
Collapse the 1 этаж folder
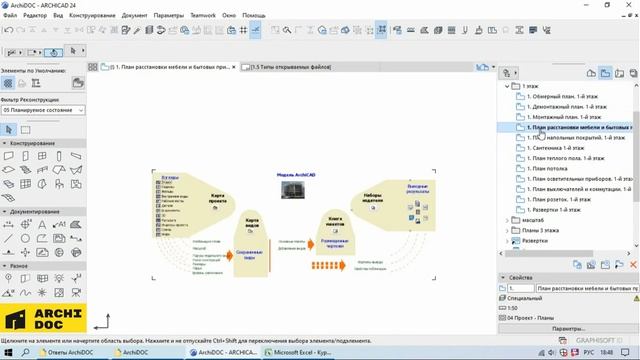tap(507, 86)
